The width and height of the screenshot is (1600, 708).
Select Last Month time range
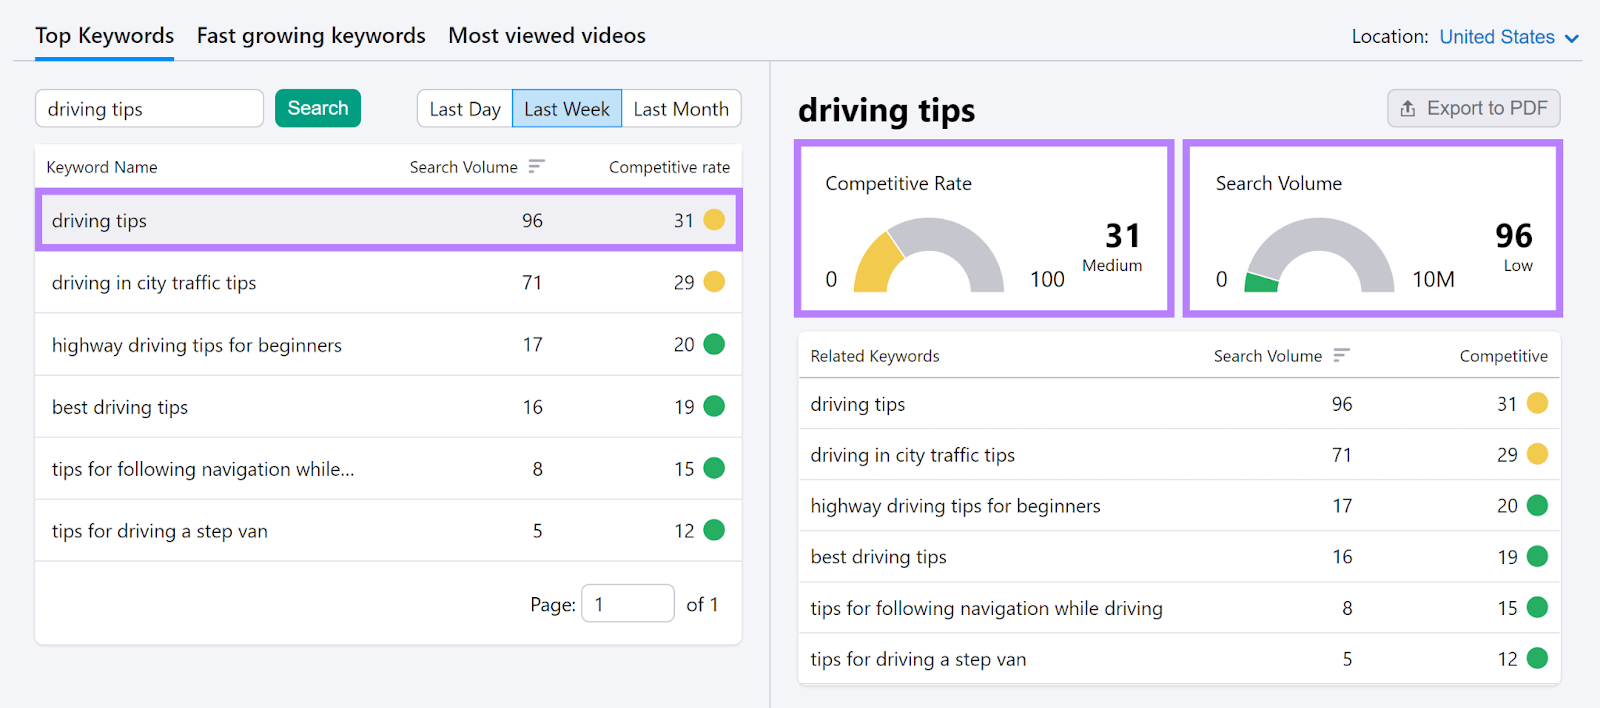pyautogui.click(x=681, y=109)
